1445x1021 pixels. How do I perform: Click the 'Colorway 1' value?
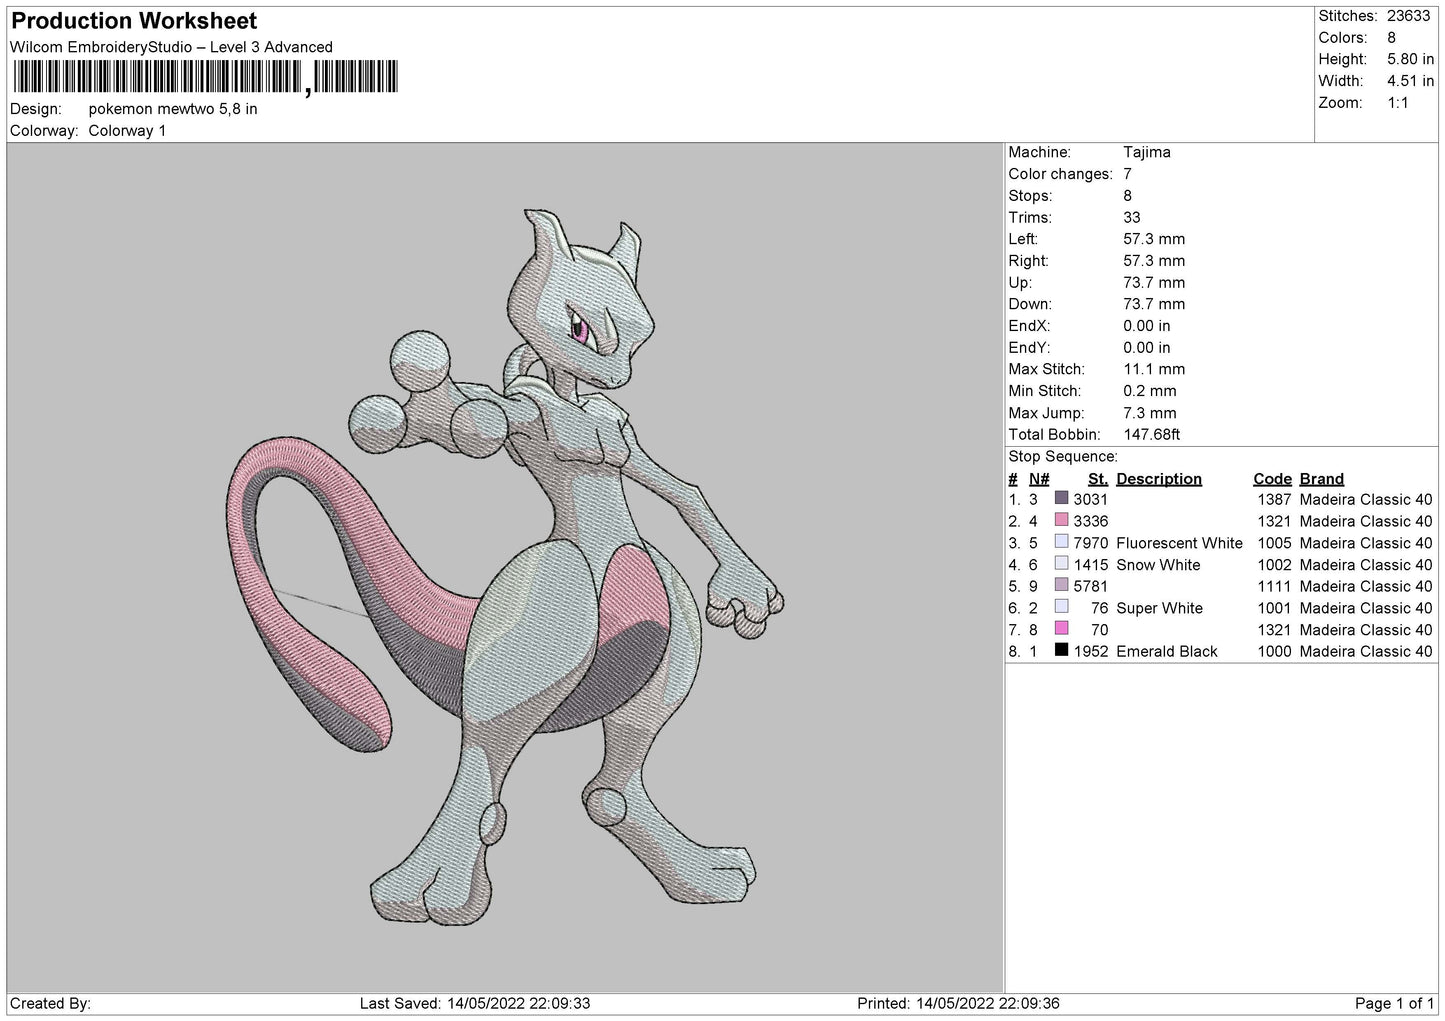coord(127,131)
